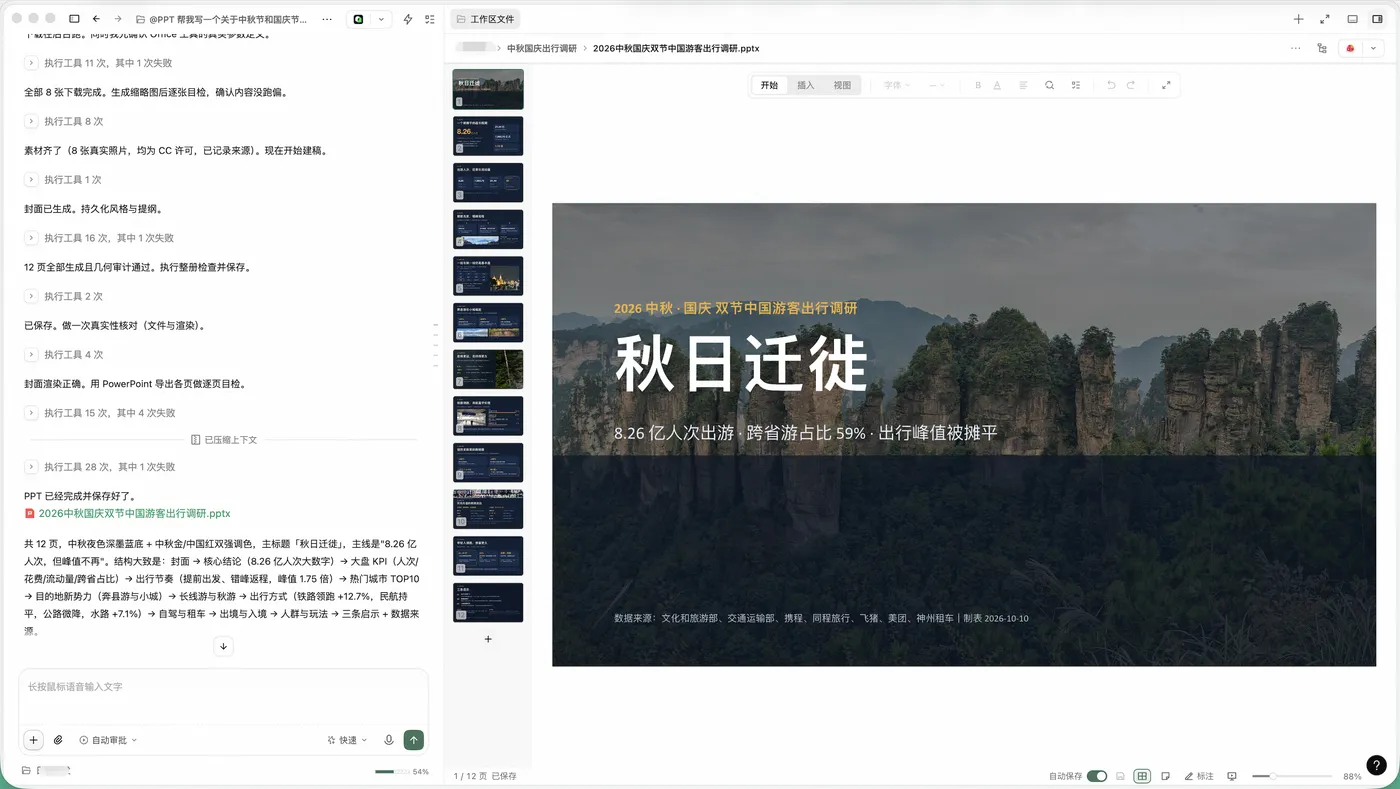Image resolution: width=1400 pixels, height=789 pixels.
Task: Open the conversation title more-options ellipsis
Action: [327, 19]
